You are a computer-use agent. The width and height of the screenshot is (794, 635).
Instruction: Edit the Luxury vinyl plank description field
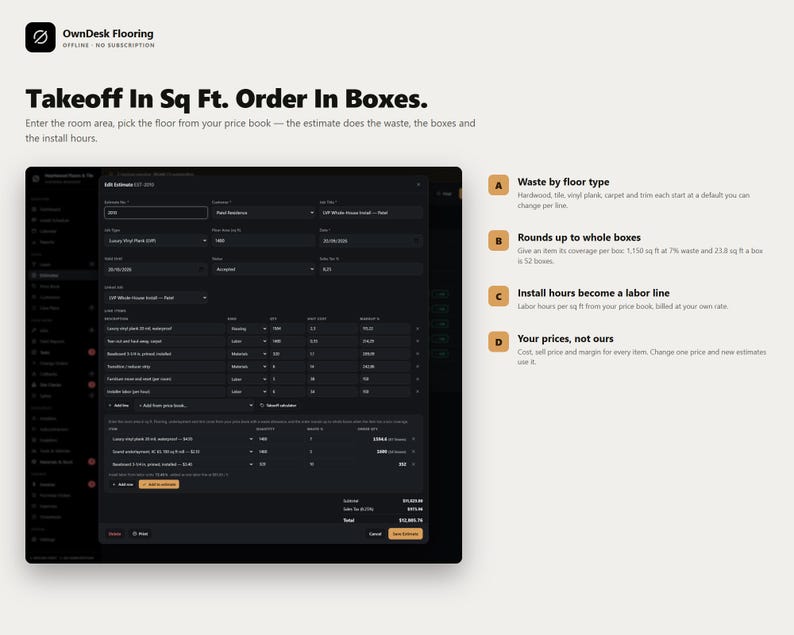tap(165, 329)
